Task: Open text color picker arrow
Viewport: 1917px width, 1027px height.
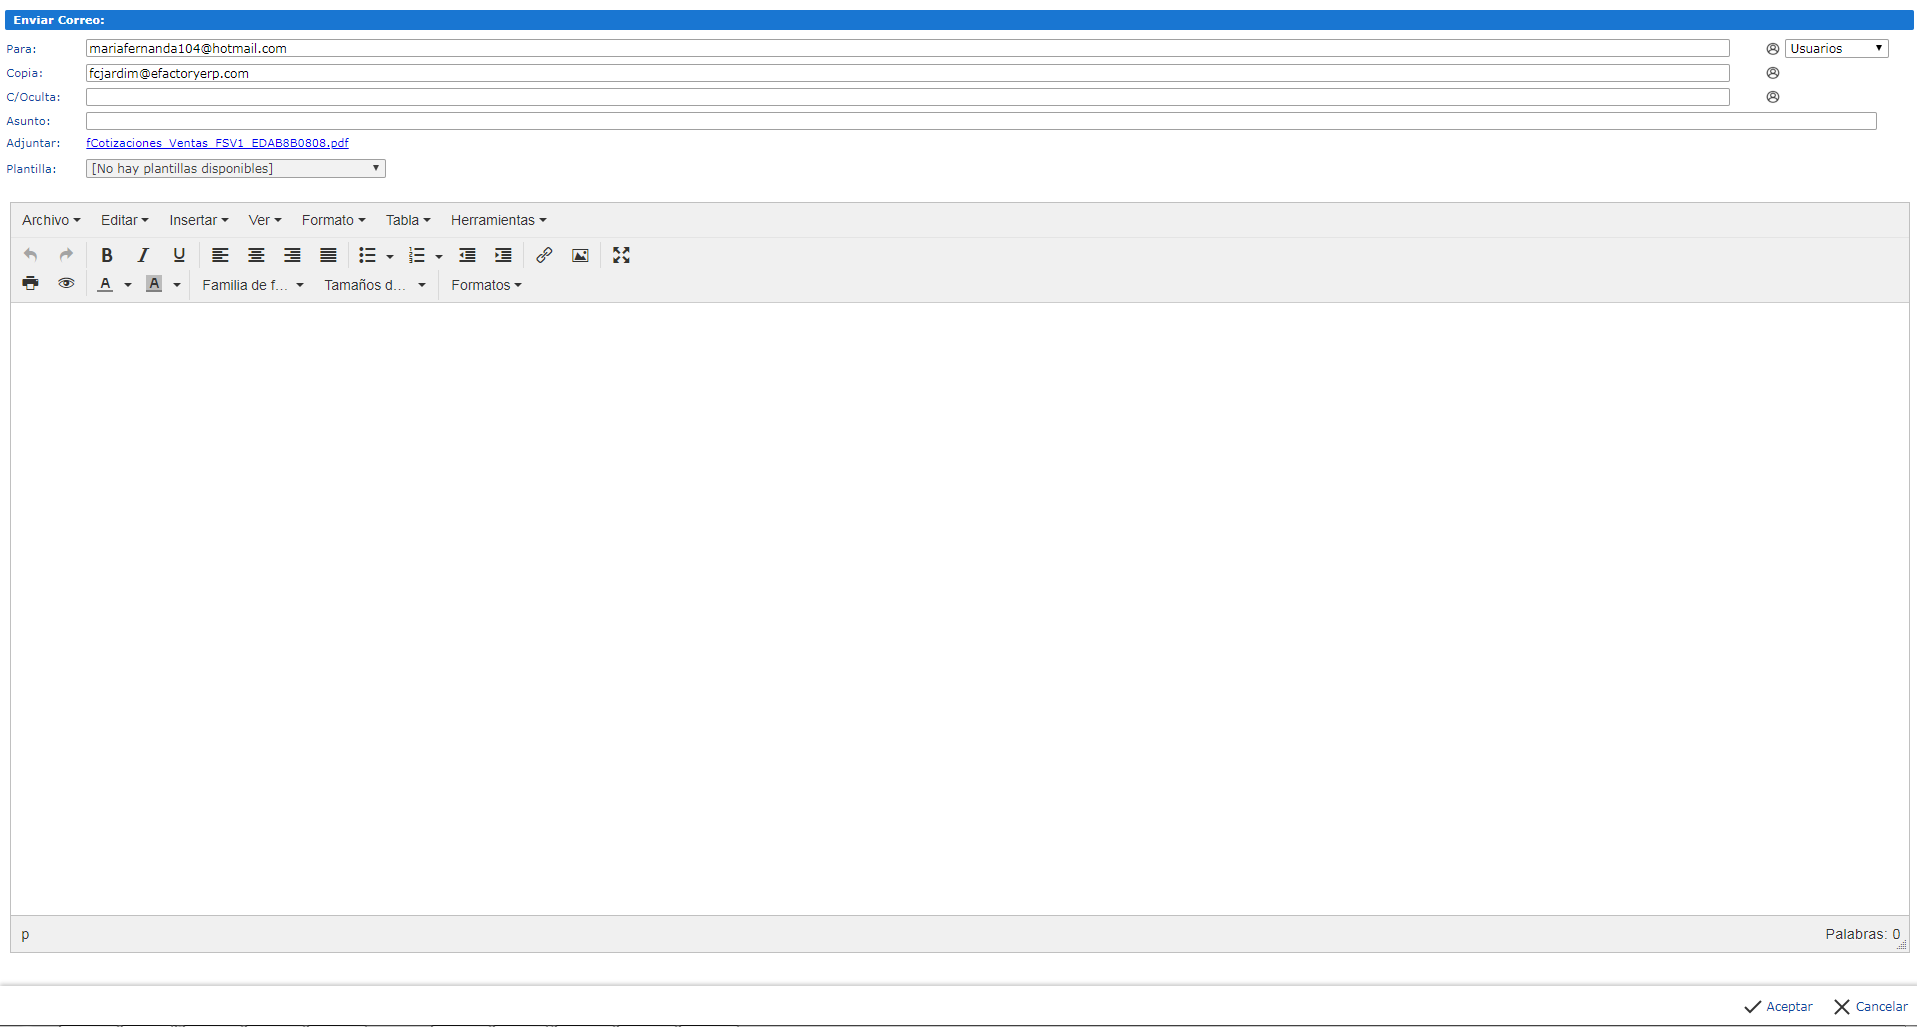Action: click(x=128, y=285)
